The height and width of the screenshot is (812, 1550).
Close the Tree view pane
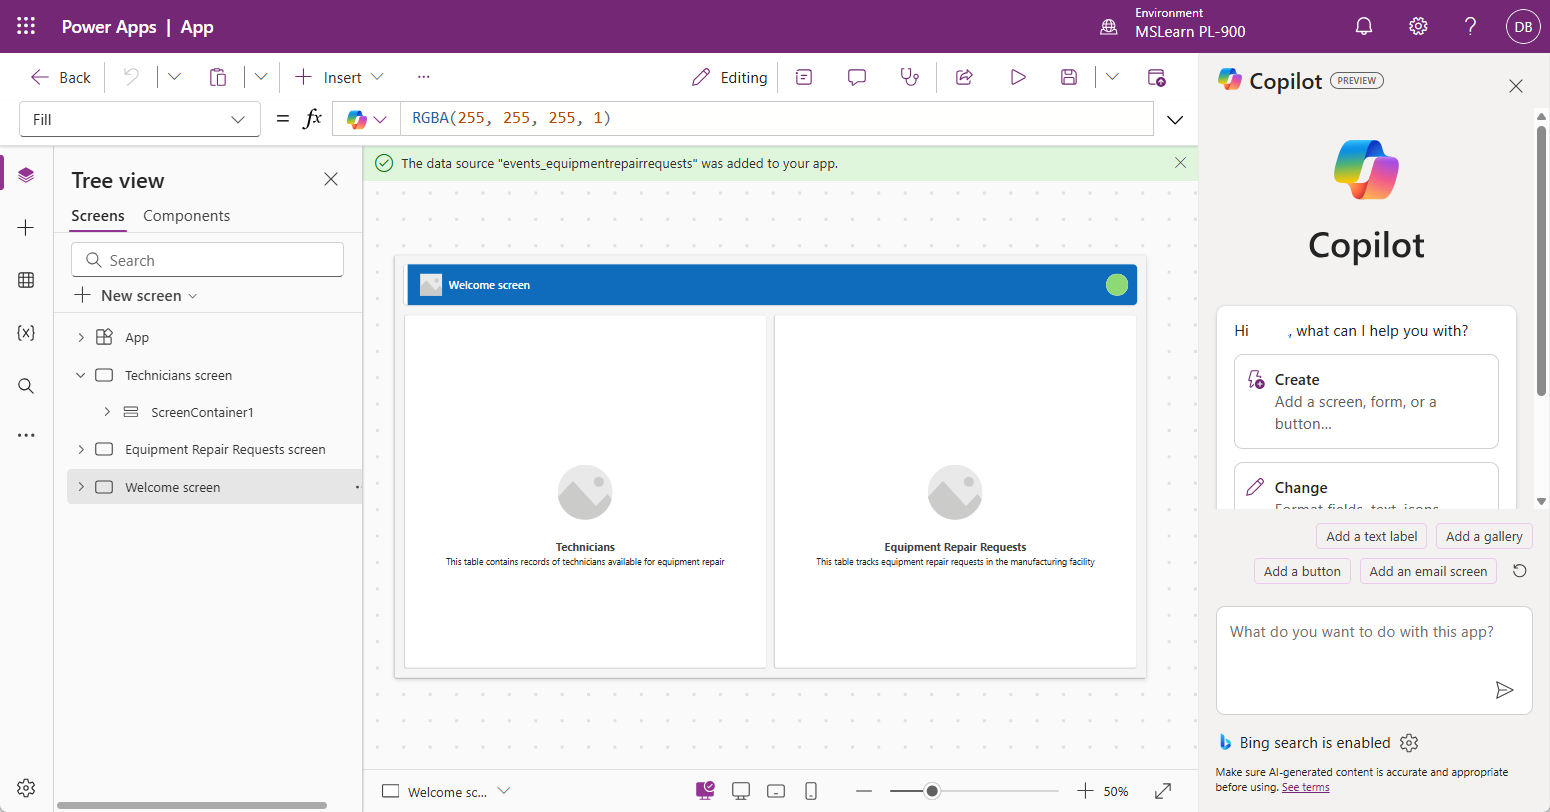[x=331, y=179]
